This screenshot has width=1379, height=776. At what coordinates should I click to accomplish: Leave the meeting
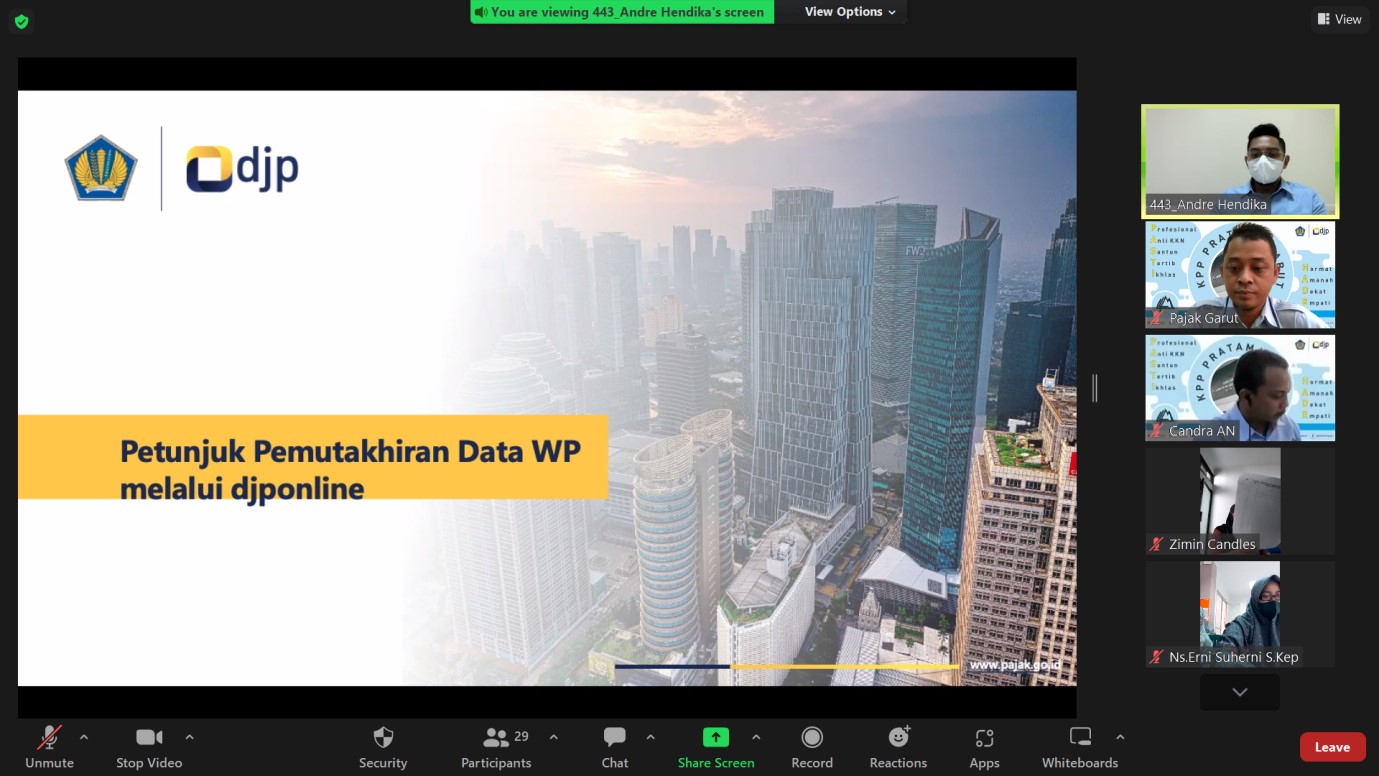[1332, 747]
